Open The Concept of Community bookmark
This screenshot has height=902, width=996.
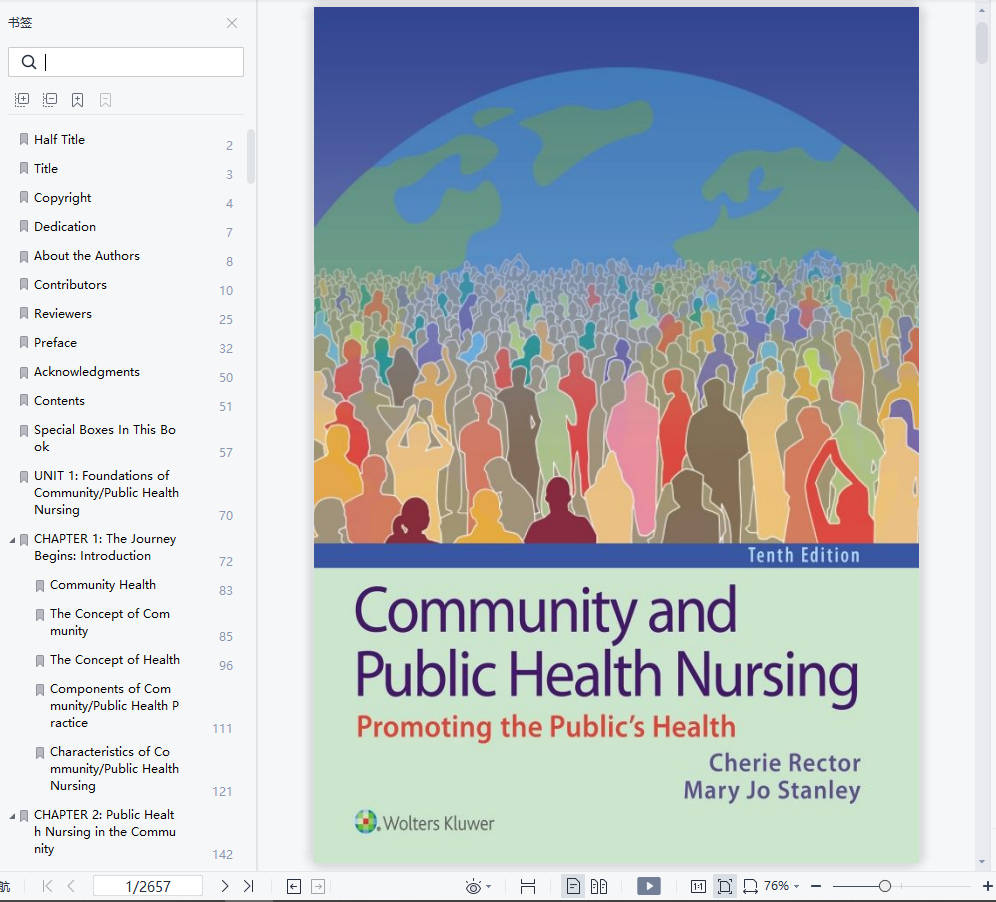coord(109,622)
